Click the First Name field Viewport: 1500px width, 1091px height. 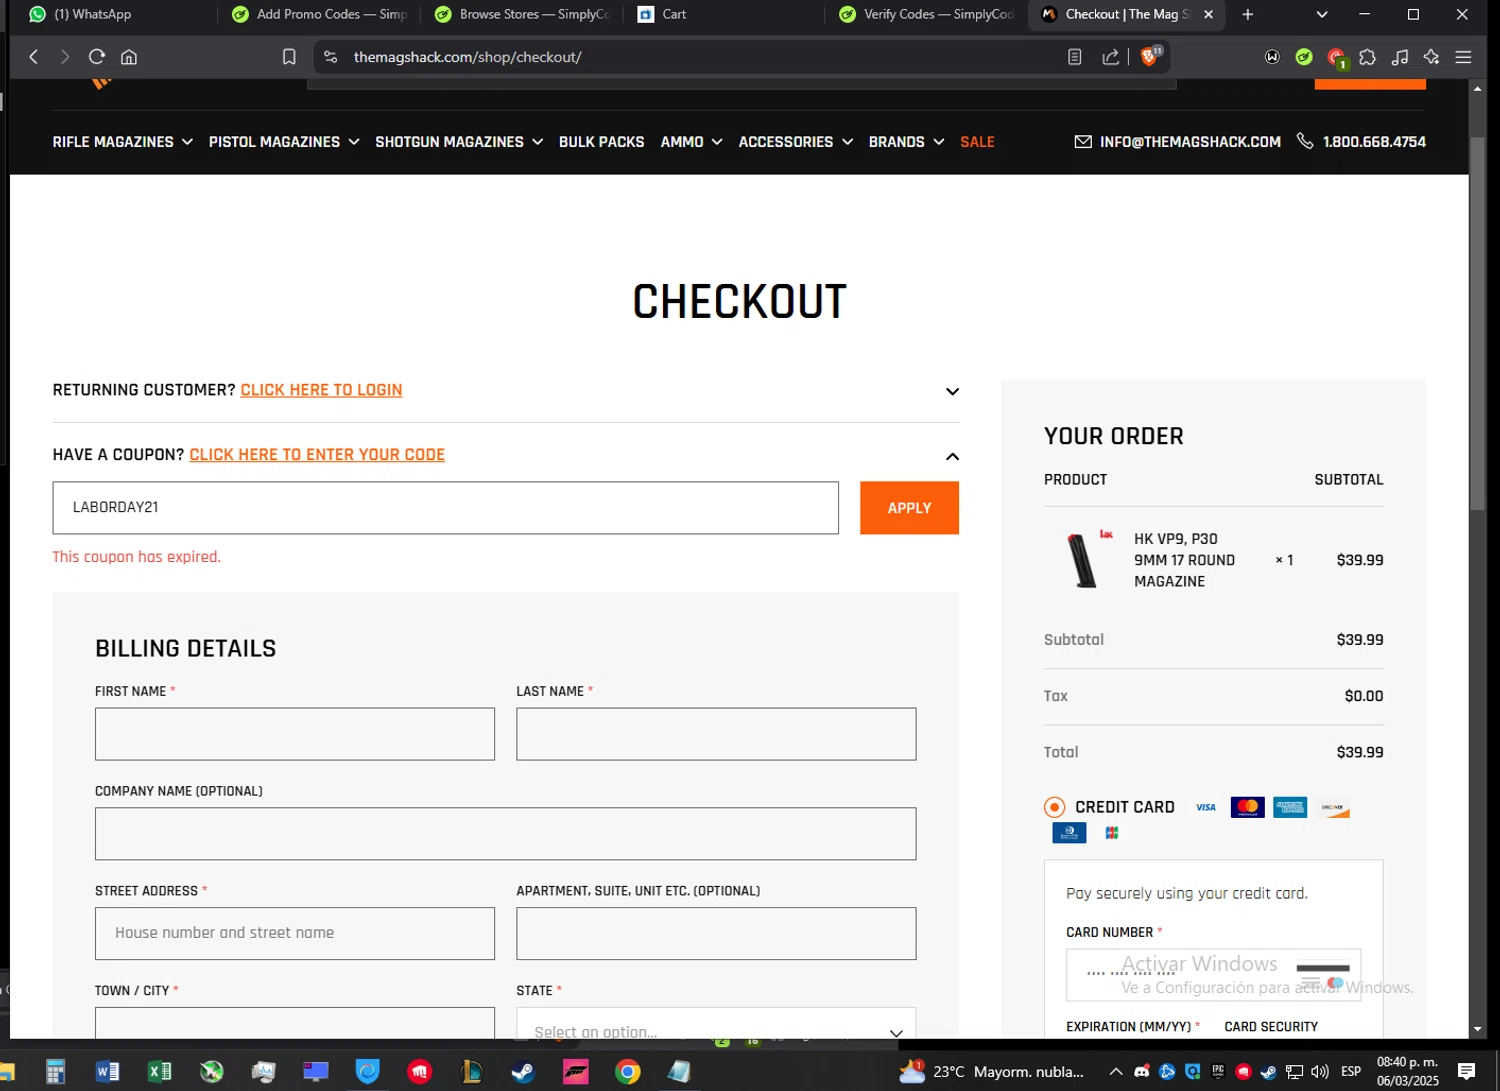295,734
